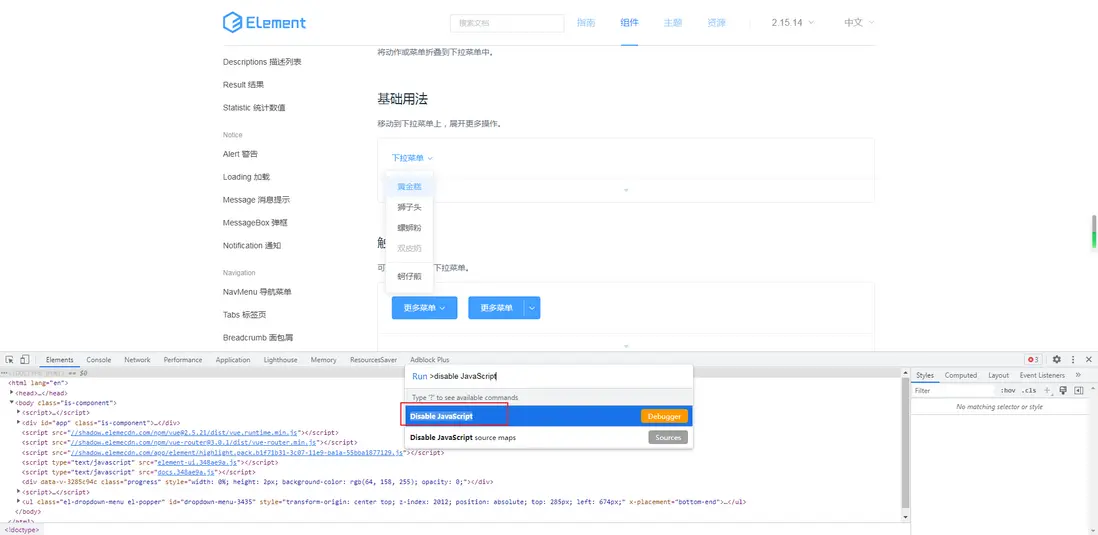Select Disable JavaScript source maps command
This screenshot has width=1098, height=535.
(548, 438)
